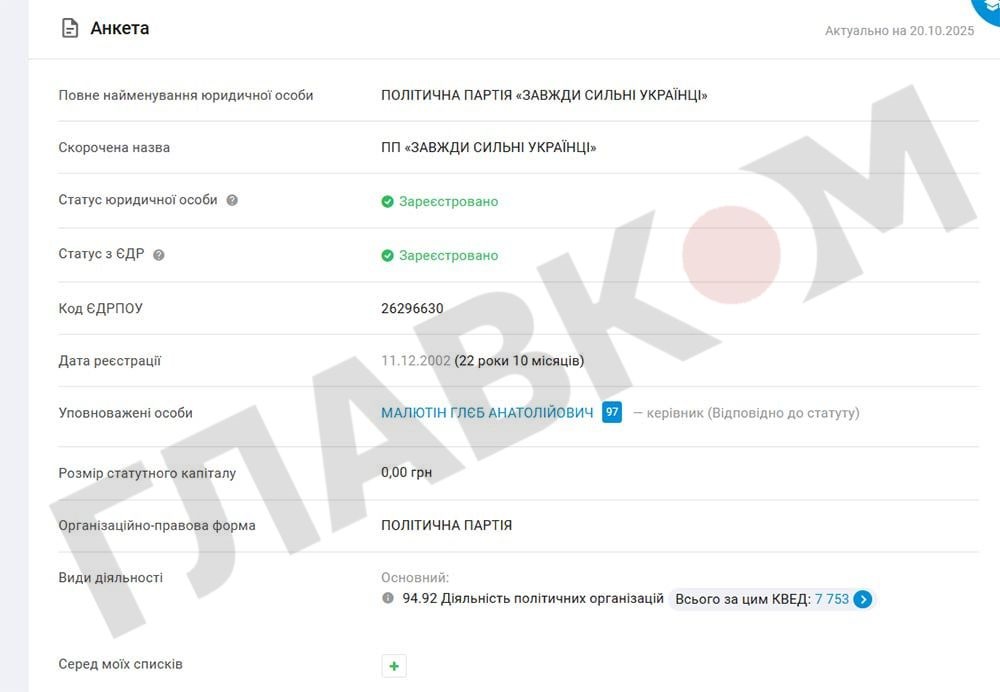The image size is (1000, 692).
Task: Open the 7 753 КВЕД count link
Action: point(832,599)
